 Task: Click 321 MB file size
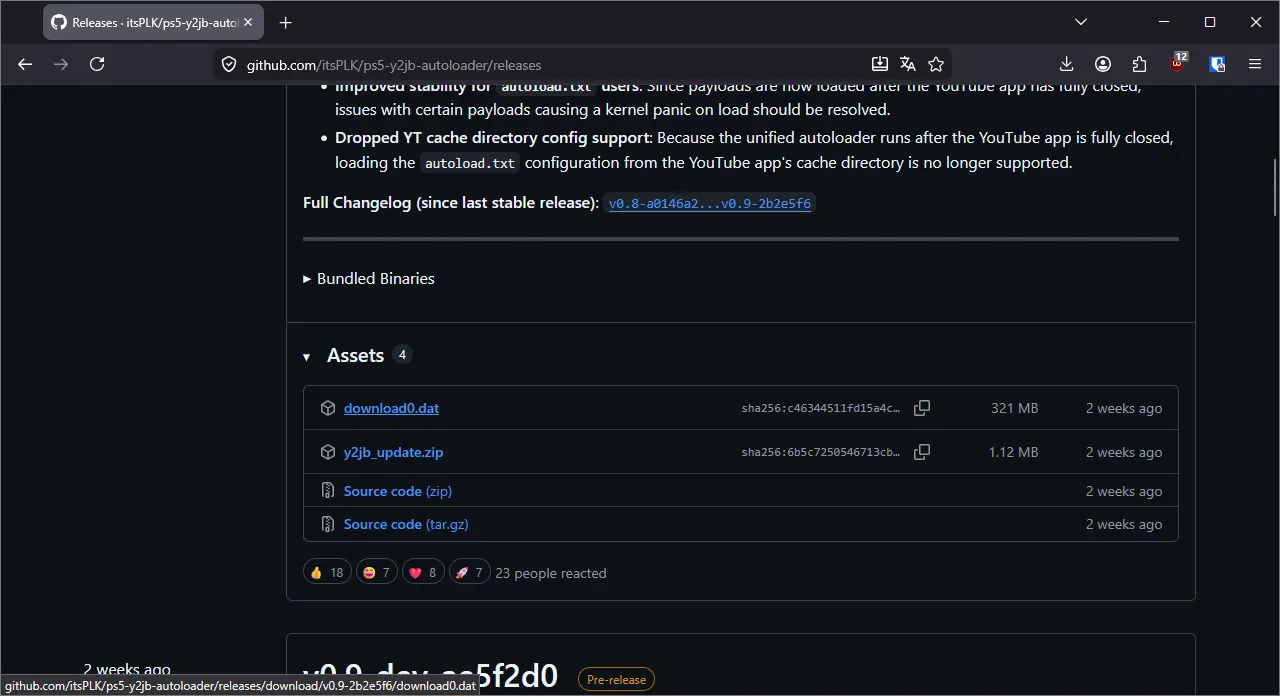click(x=1015, y=408)
